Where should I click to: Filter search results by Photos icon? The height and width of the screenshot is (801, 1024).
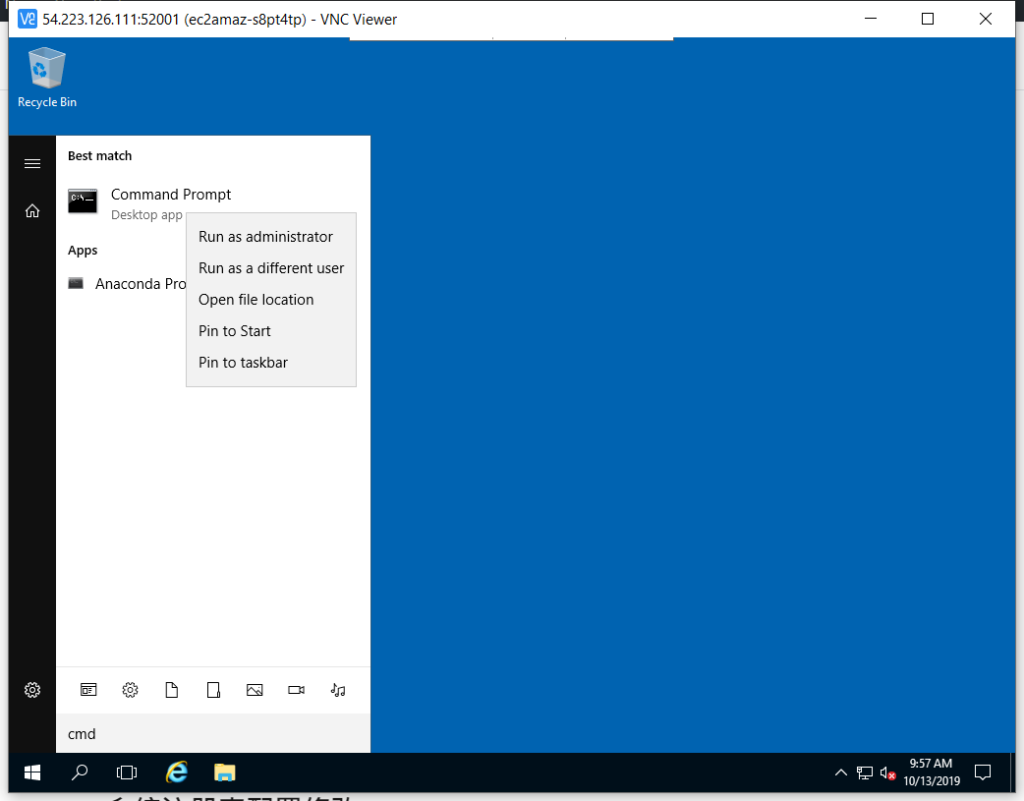point(254,690)
